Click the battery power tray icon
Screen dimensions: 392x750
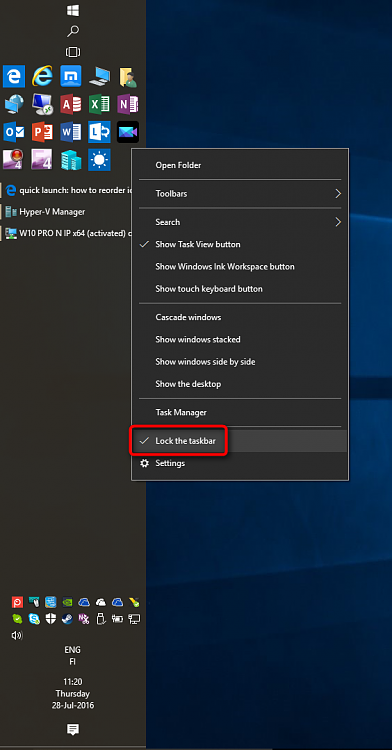pos(117,619)
